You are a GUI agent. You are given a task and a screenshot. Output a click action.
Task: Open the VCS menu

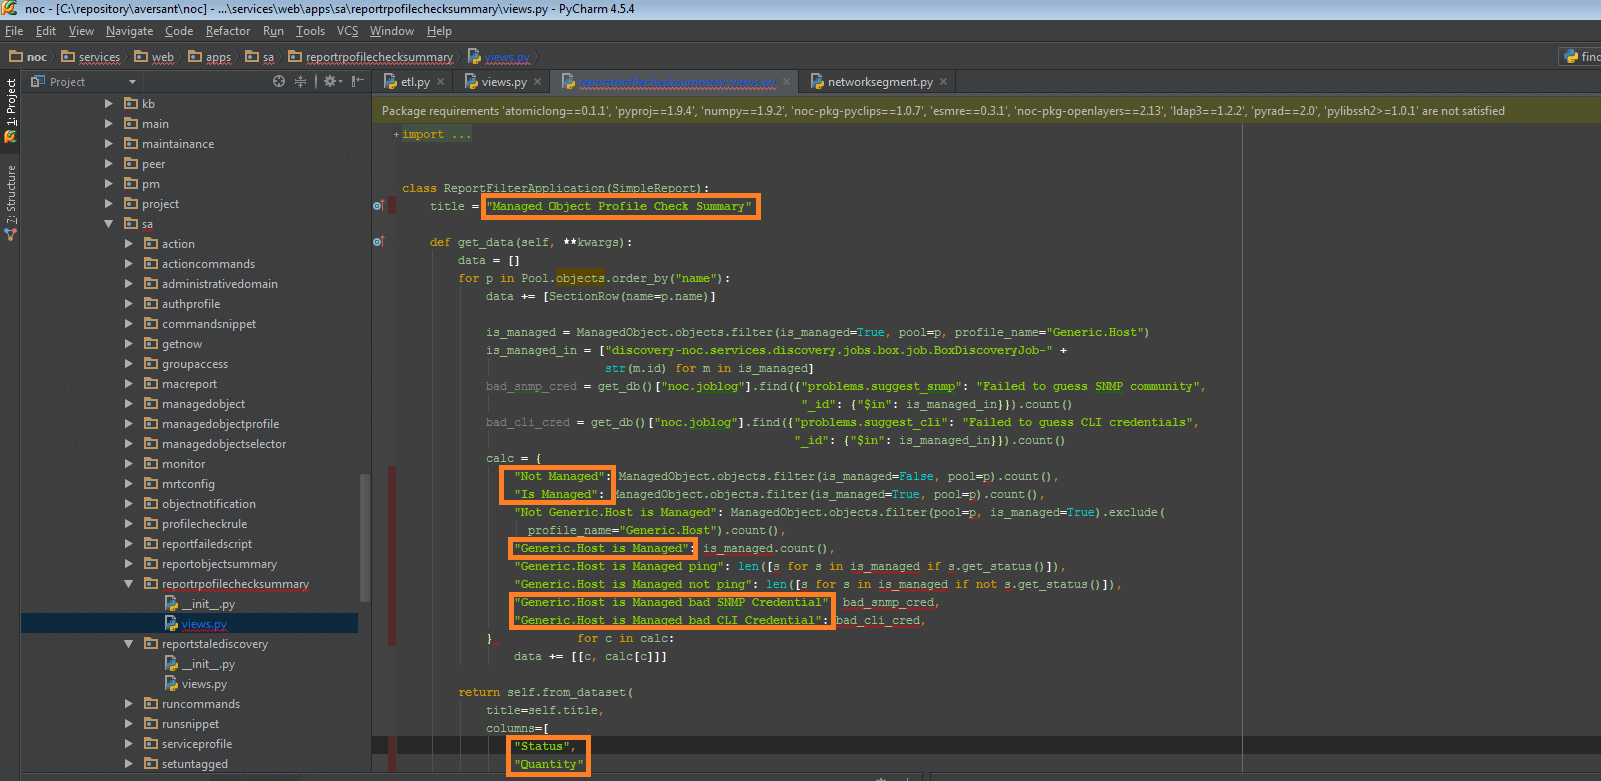click(x=347, y=31)
